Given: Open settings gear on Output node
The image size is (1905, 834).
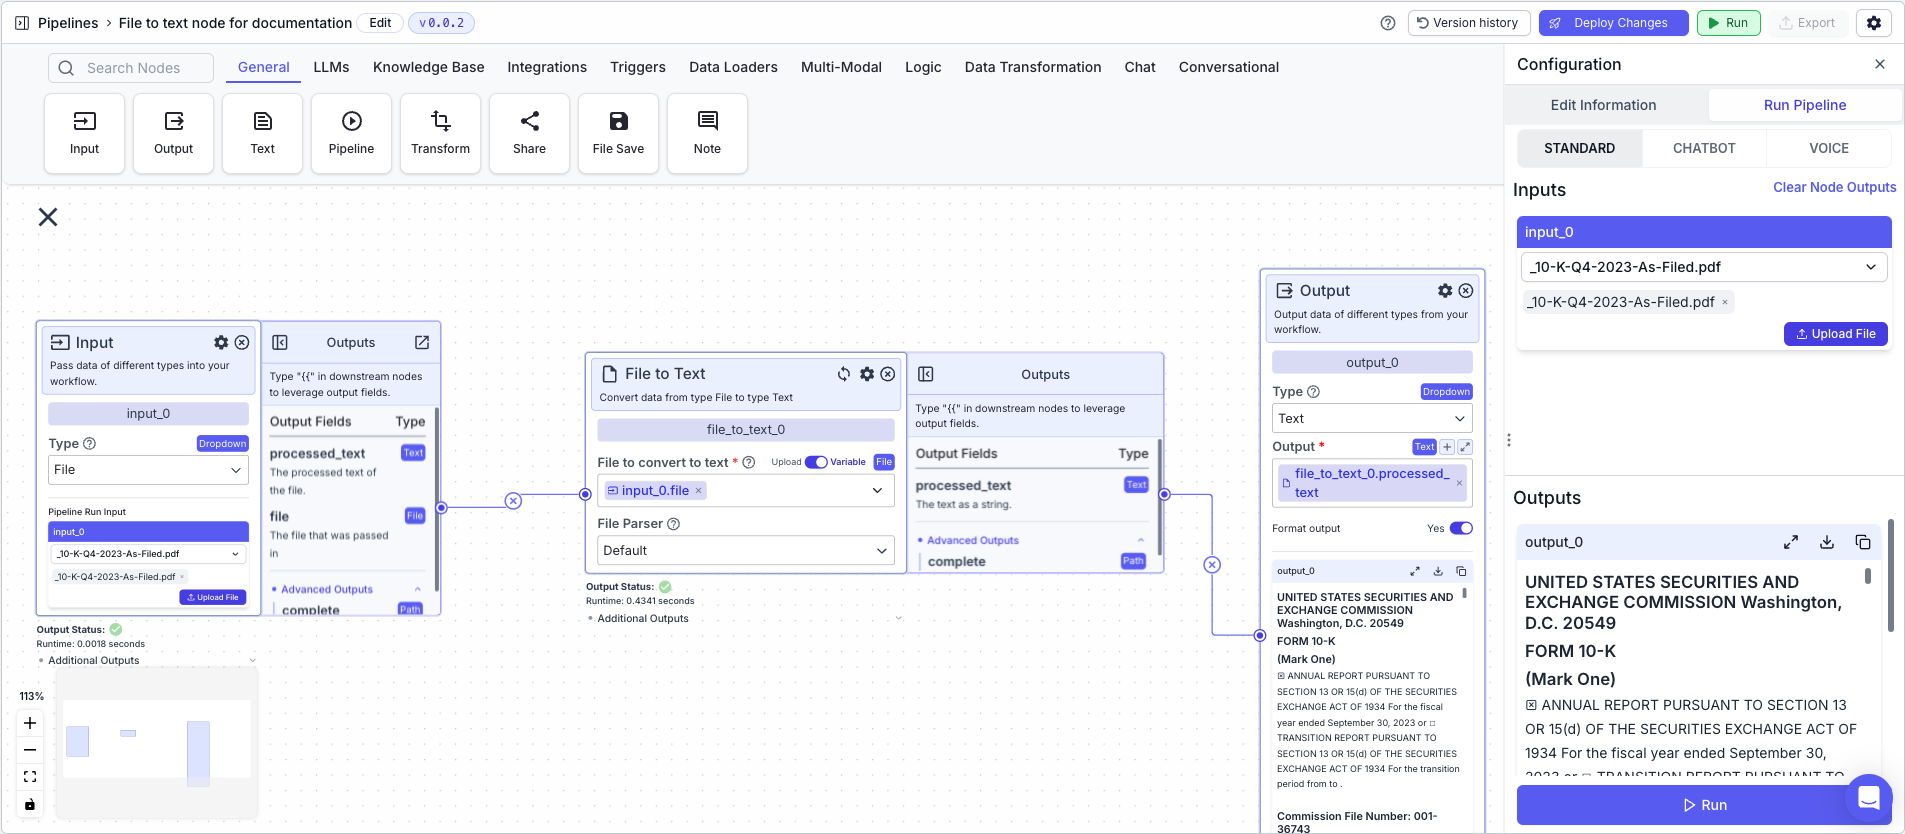Looking at the screenshot, I should pyautogui.click(x=1445, y=291).
